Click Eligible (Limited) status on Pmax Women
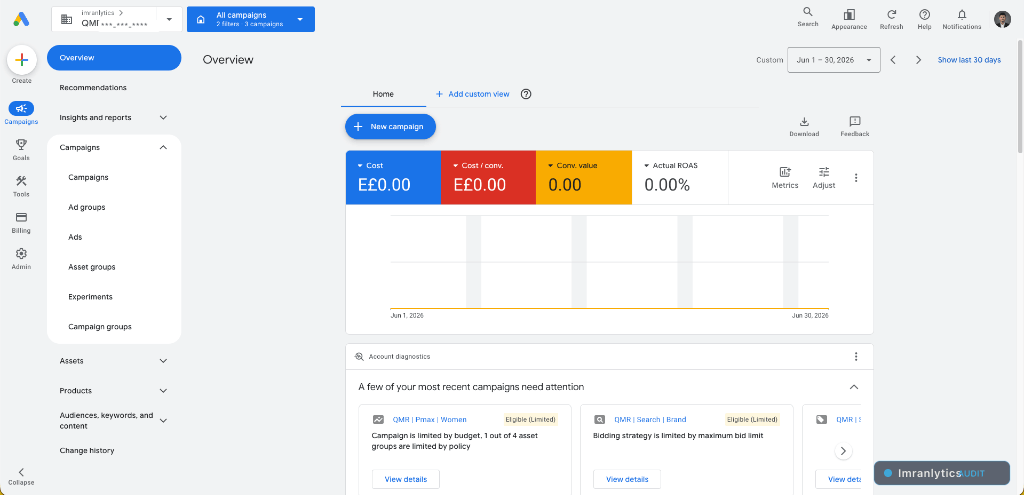 (530, 420)
